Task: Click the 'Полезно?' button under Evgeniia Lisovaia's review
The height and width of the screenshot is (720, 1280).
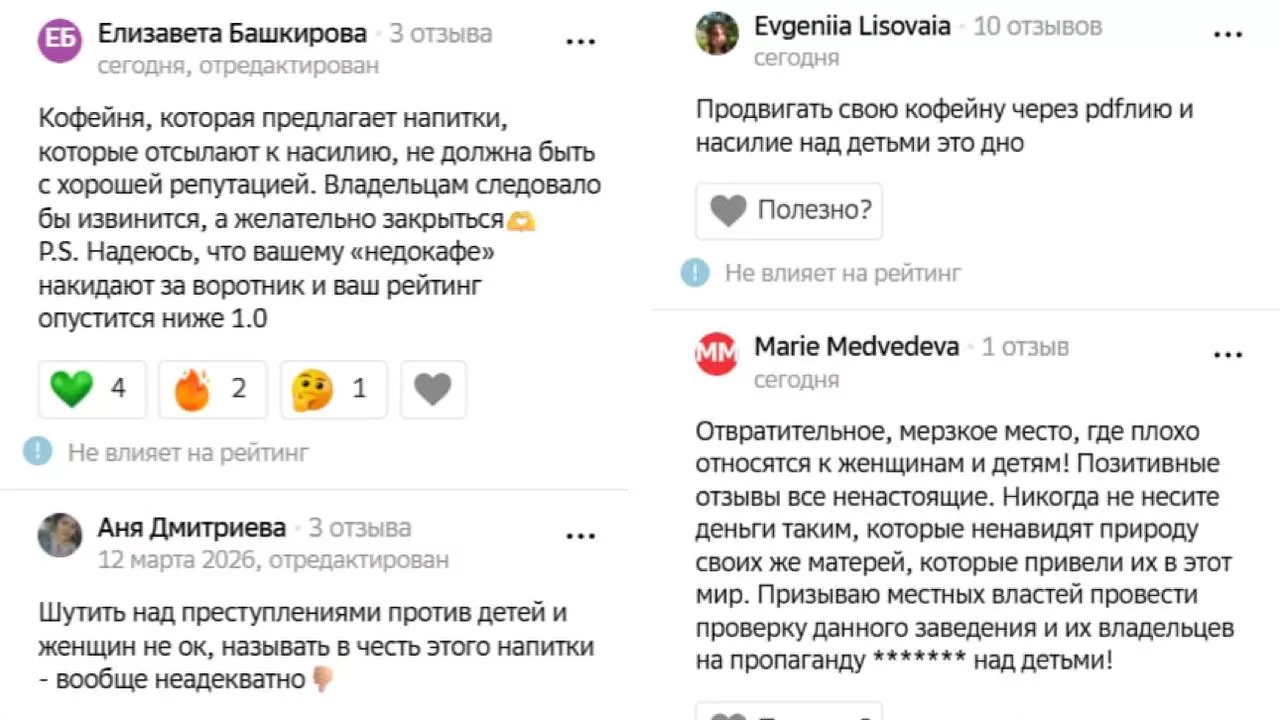Action: point(789,211)
